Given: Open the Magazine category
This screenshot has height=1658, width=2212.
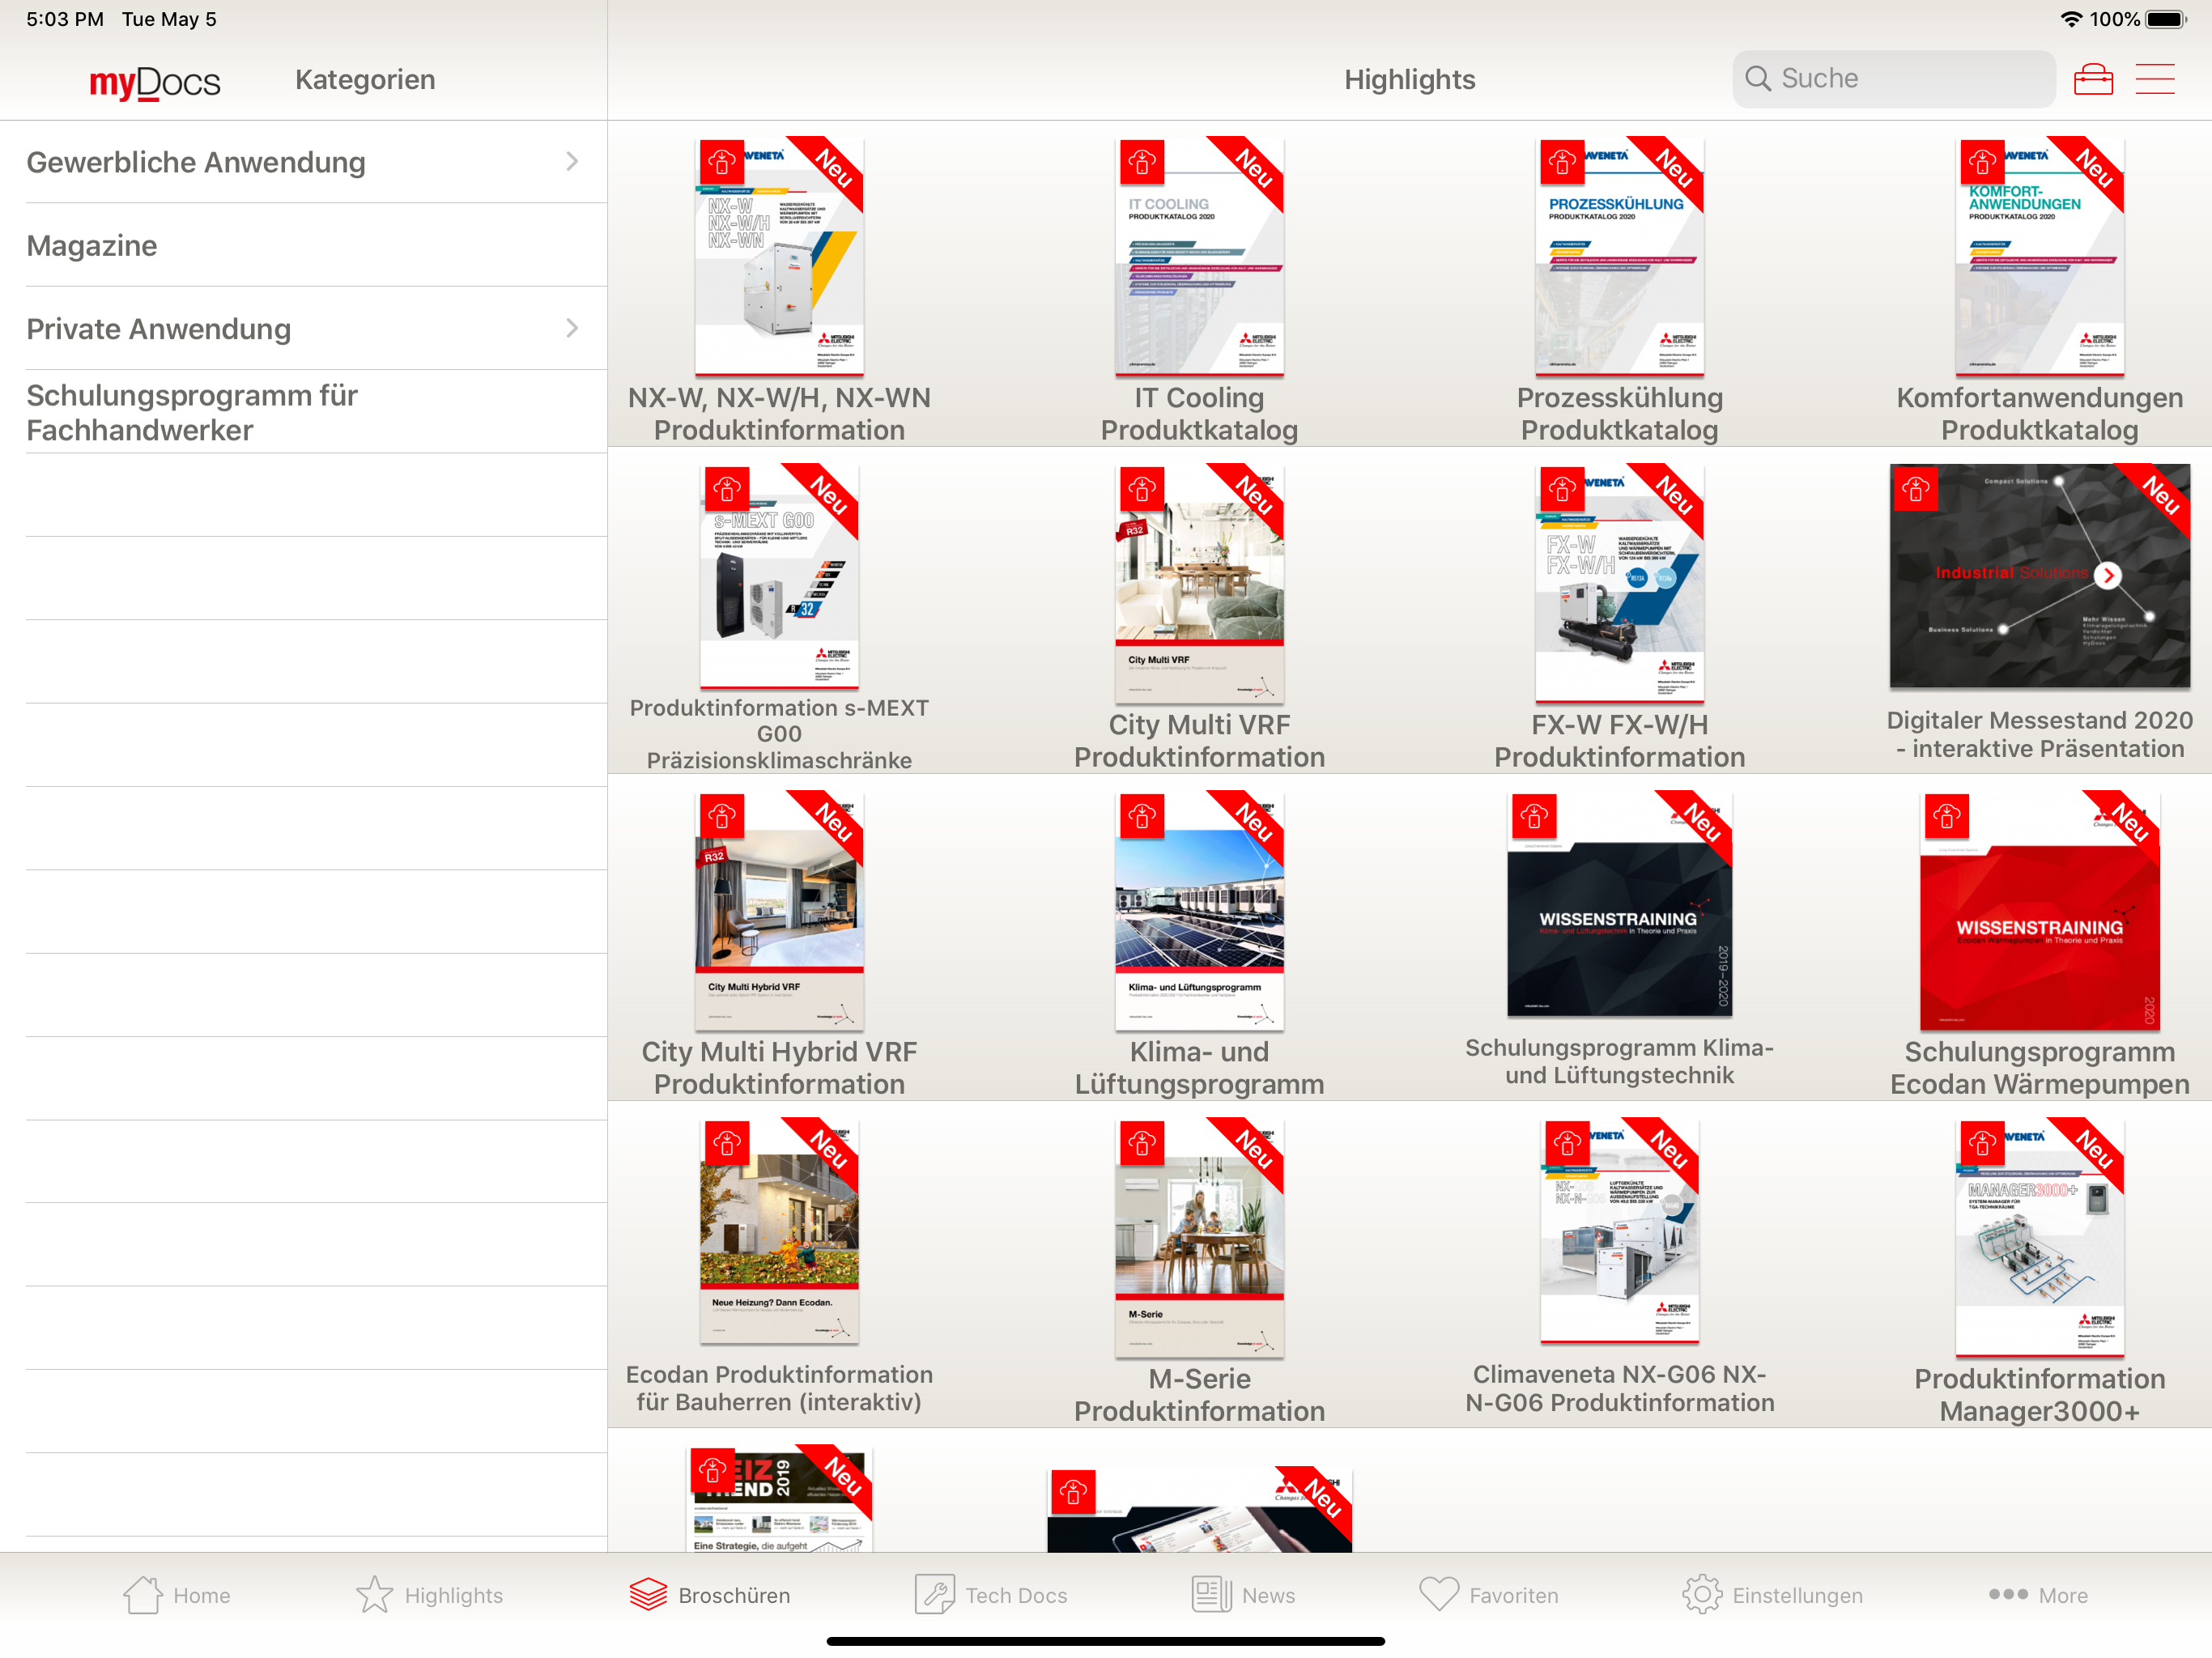Looking at the screenshot, I should [x=304, y=245].
